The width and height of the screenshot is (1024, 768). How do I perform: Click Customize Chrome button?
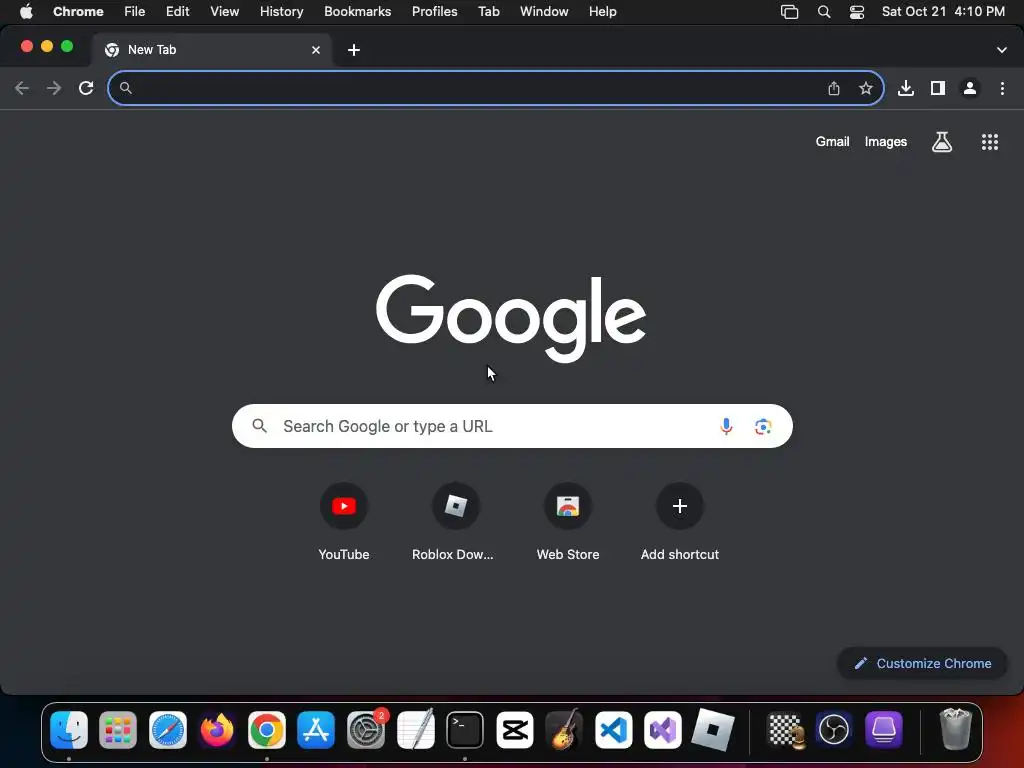[923, 664]
